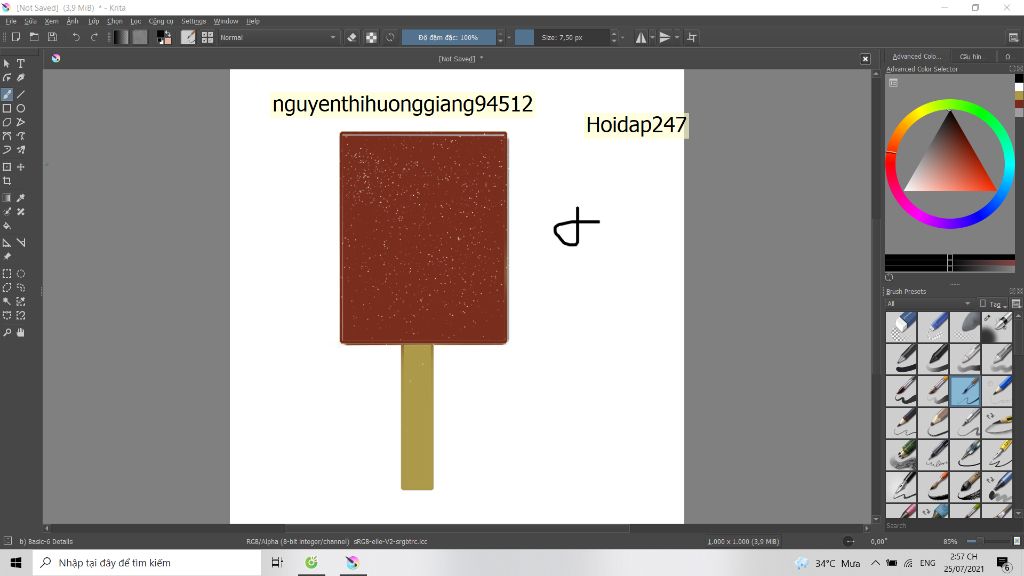The height and width of the screenshot is (576, 1024).
Task: Select the Contiguous Selection magic wand
Action: (7, 302)
